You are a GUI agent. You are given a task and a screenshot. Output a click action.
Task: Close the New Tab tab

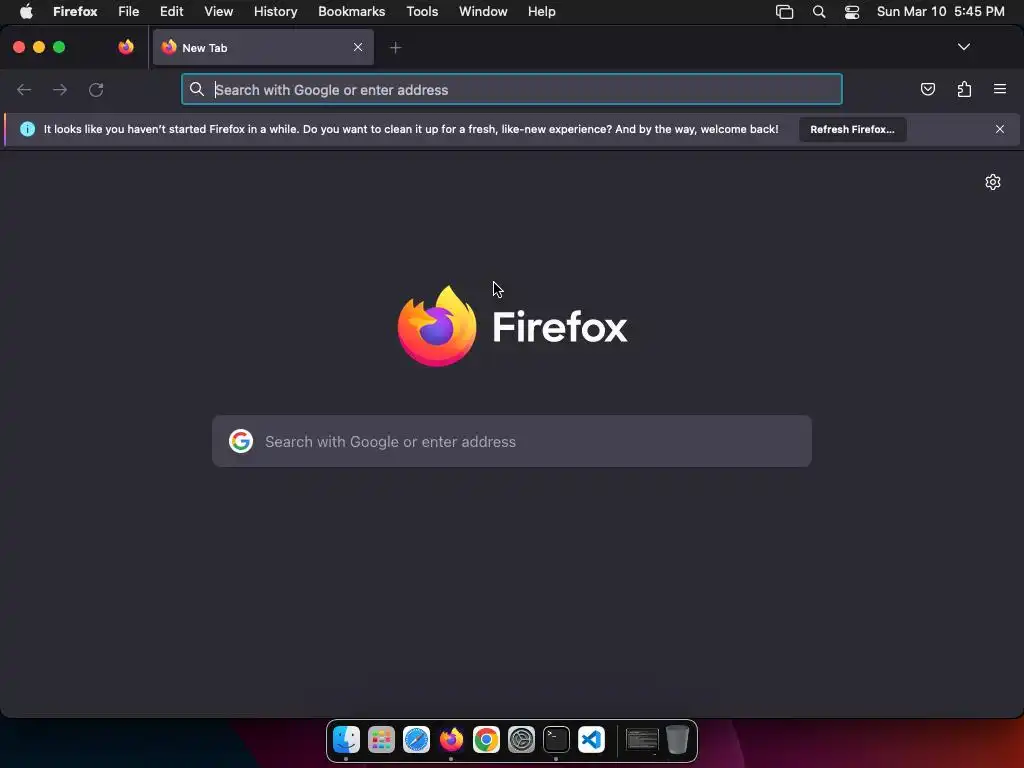pos(358,47)
